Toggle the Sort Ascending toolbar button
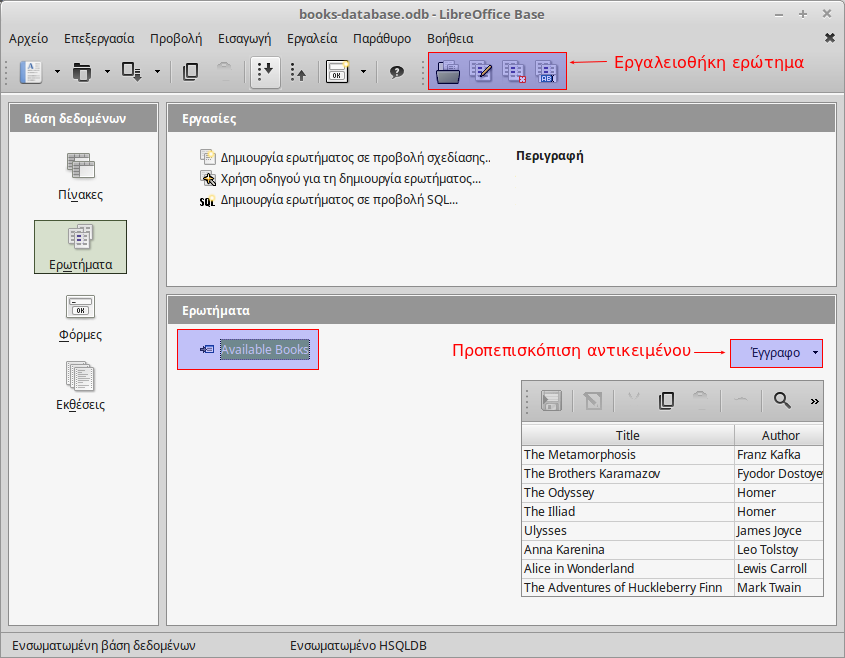 click(266, 72)
